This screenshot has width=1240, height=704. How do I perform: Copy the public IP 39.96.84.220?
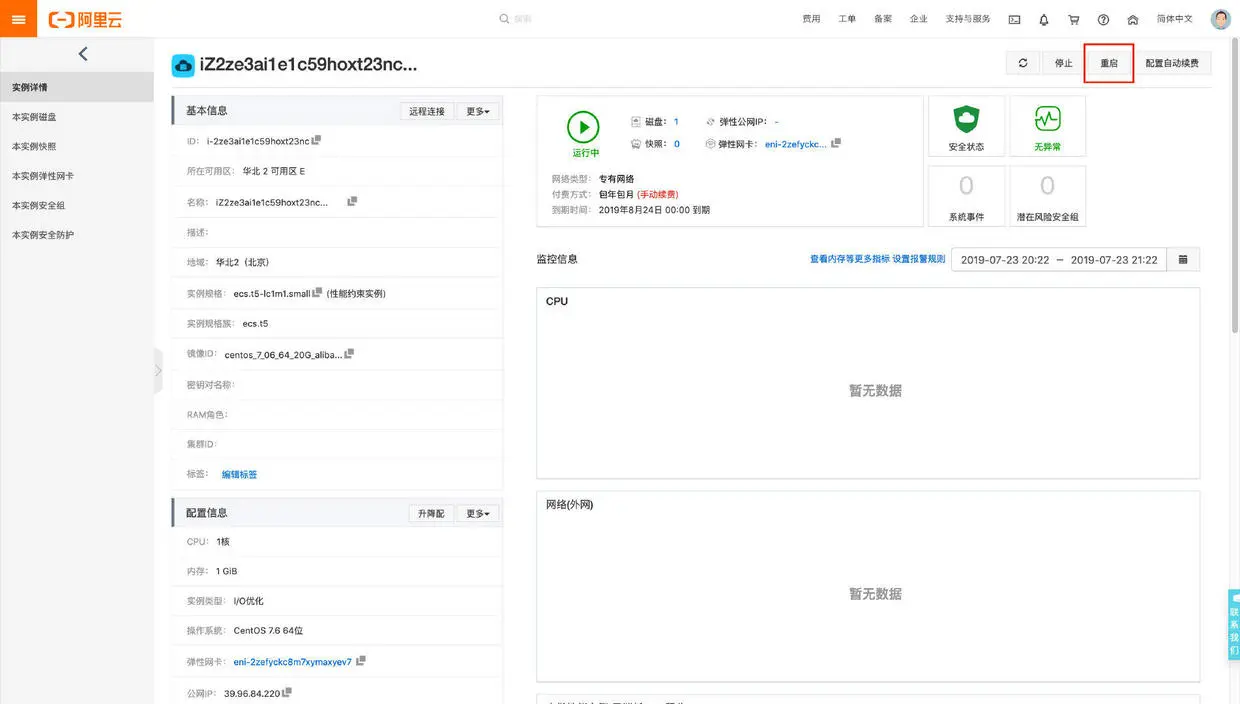pos(287,691)
